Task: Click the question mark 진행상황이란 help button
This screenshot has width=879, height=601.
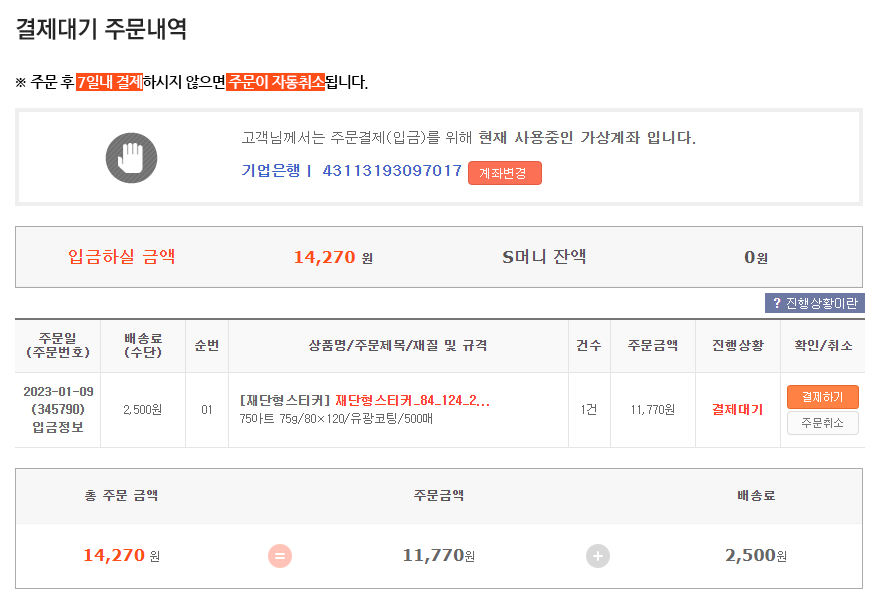Action: point(814,303)
